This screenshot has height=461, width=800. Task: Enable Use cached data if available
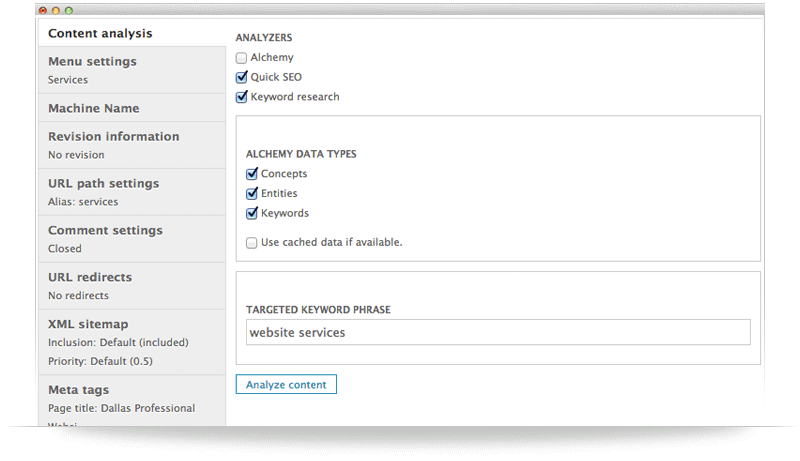(252, 243)
